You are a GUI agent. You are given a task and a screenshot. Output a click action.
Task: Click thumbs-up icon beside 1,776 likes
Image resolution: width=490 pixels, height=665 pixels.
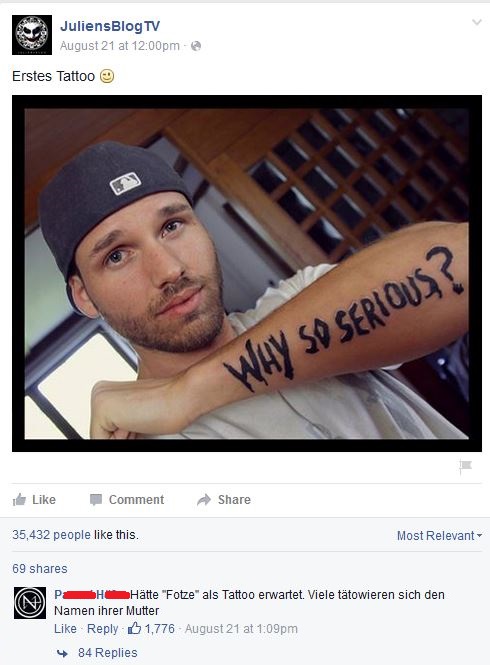tap(134, 628)
